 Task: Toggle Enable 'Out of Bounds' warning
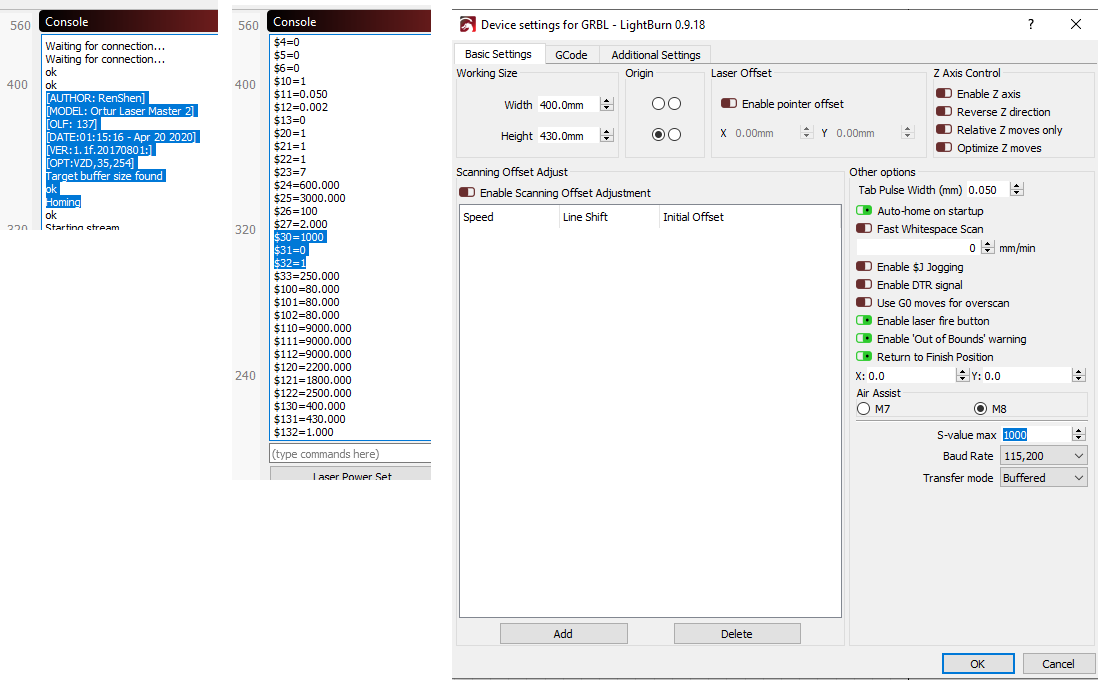coord(864,339)
